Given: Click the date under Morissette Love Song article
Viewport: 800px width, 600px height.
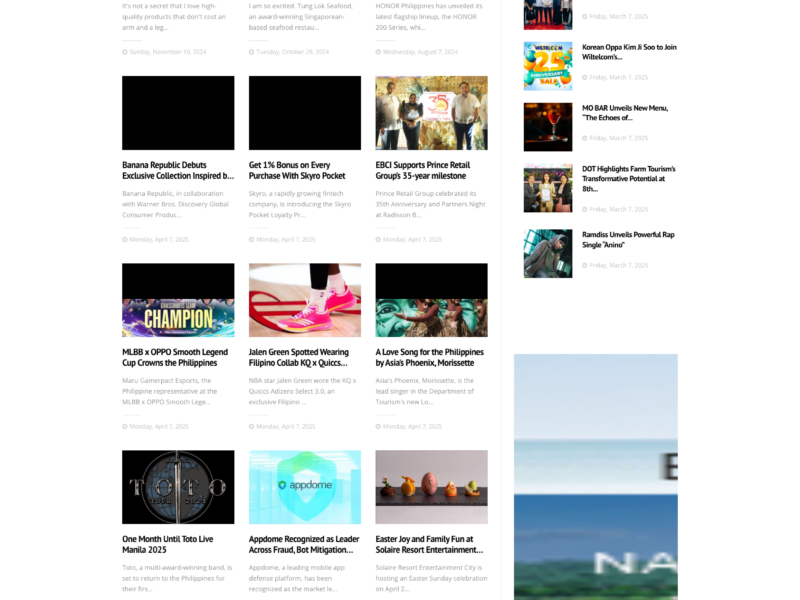Looking at the screenshot, I should [409, 427].
